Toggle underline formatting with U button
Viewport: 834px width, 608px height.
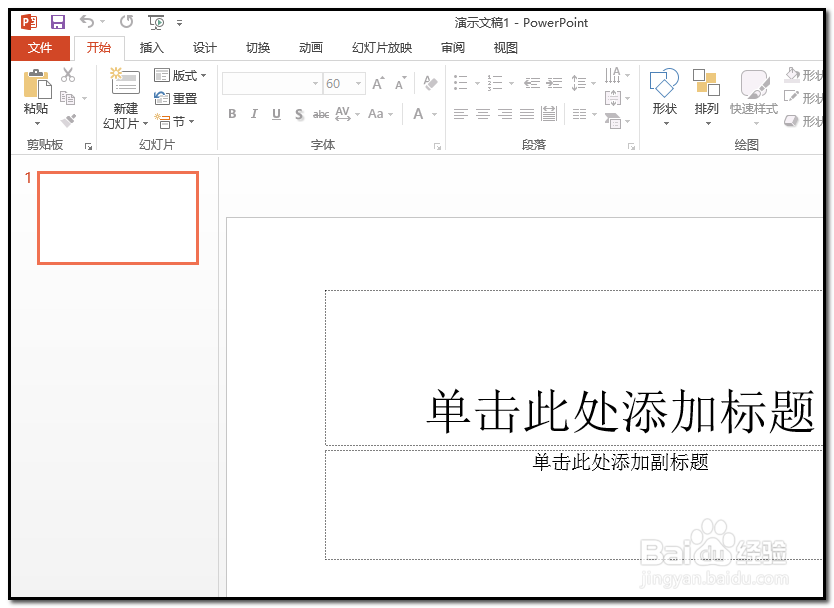coord(276,114)
